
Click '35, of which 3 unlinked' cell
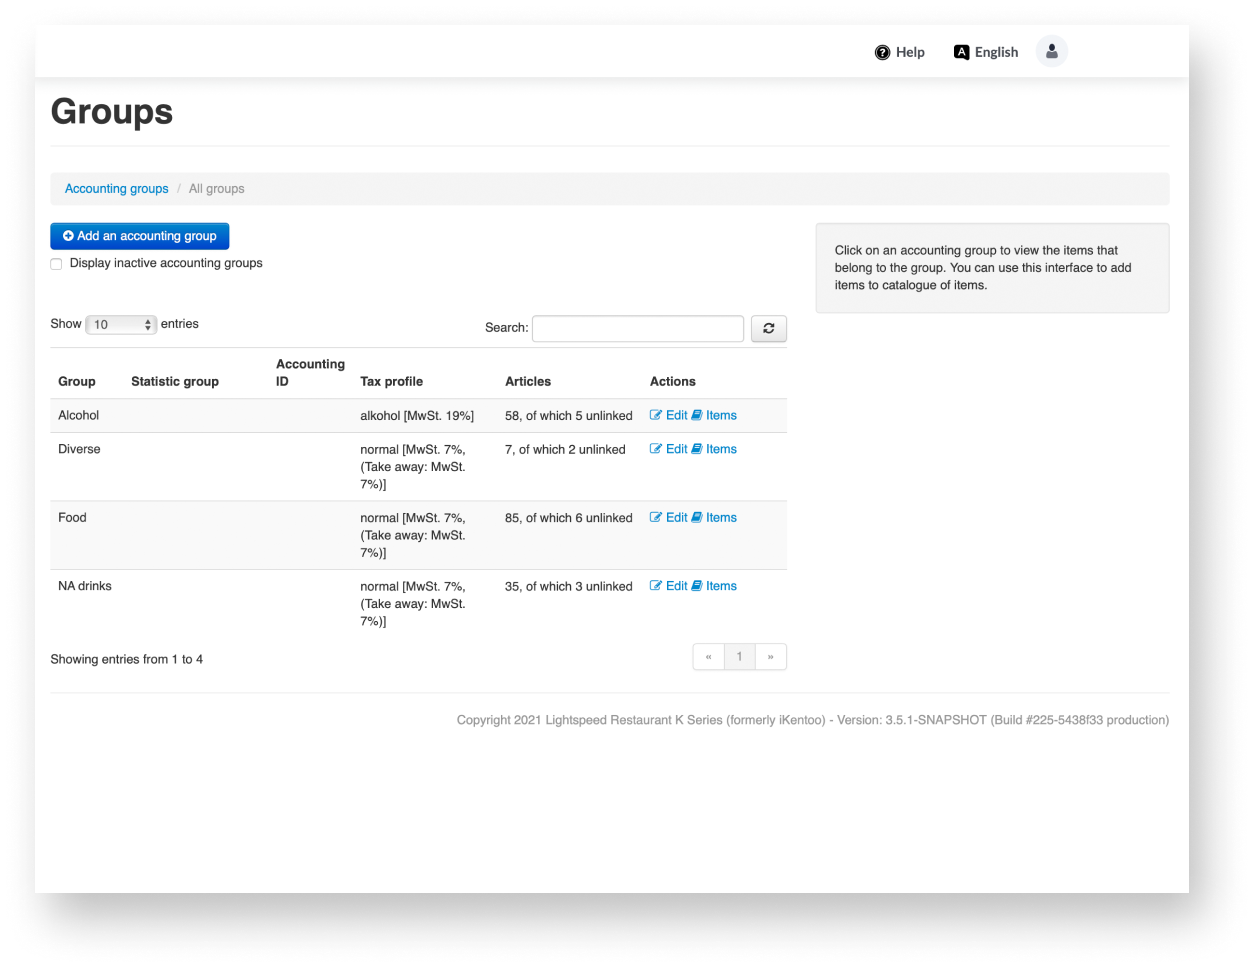tap(569, 586)
